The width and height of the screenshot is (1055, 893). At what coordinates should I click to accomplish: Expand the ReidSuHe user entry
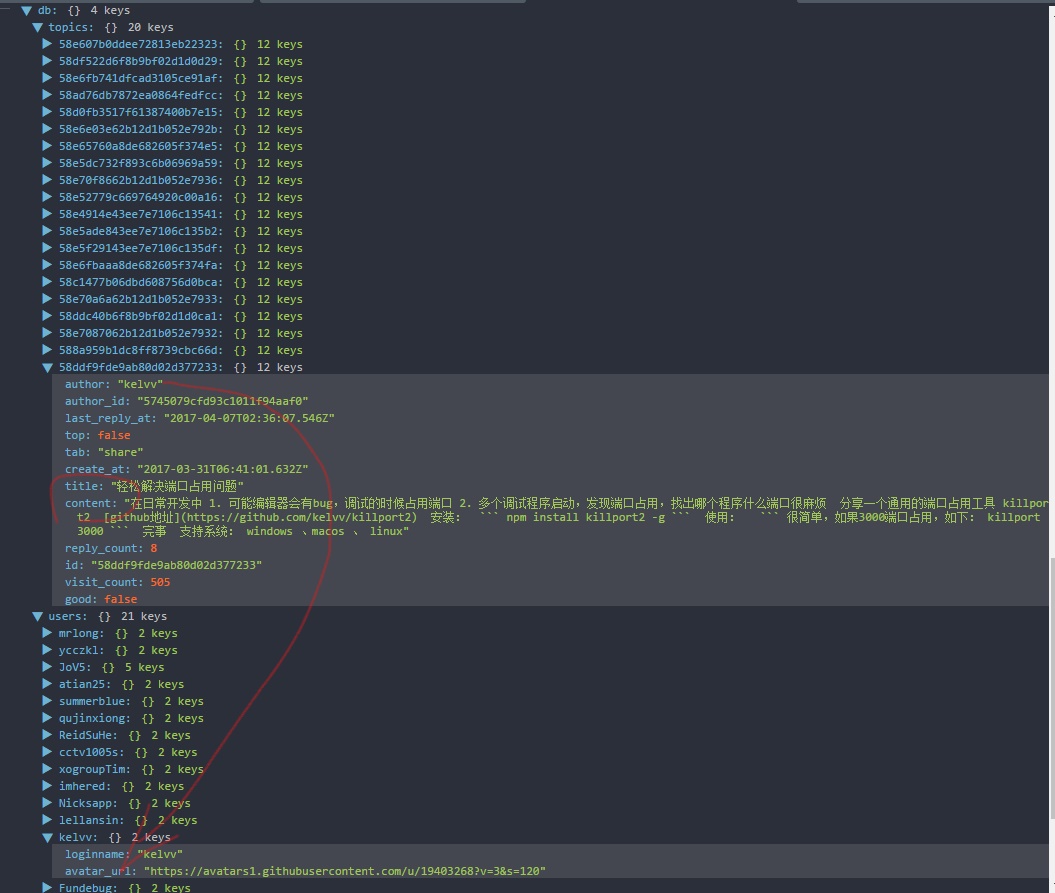tap(47, 736)
